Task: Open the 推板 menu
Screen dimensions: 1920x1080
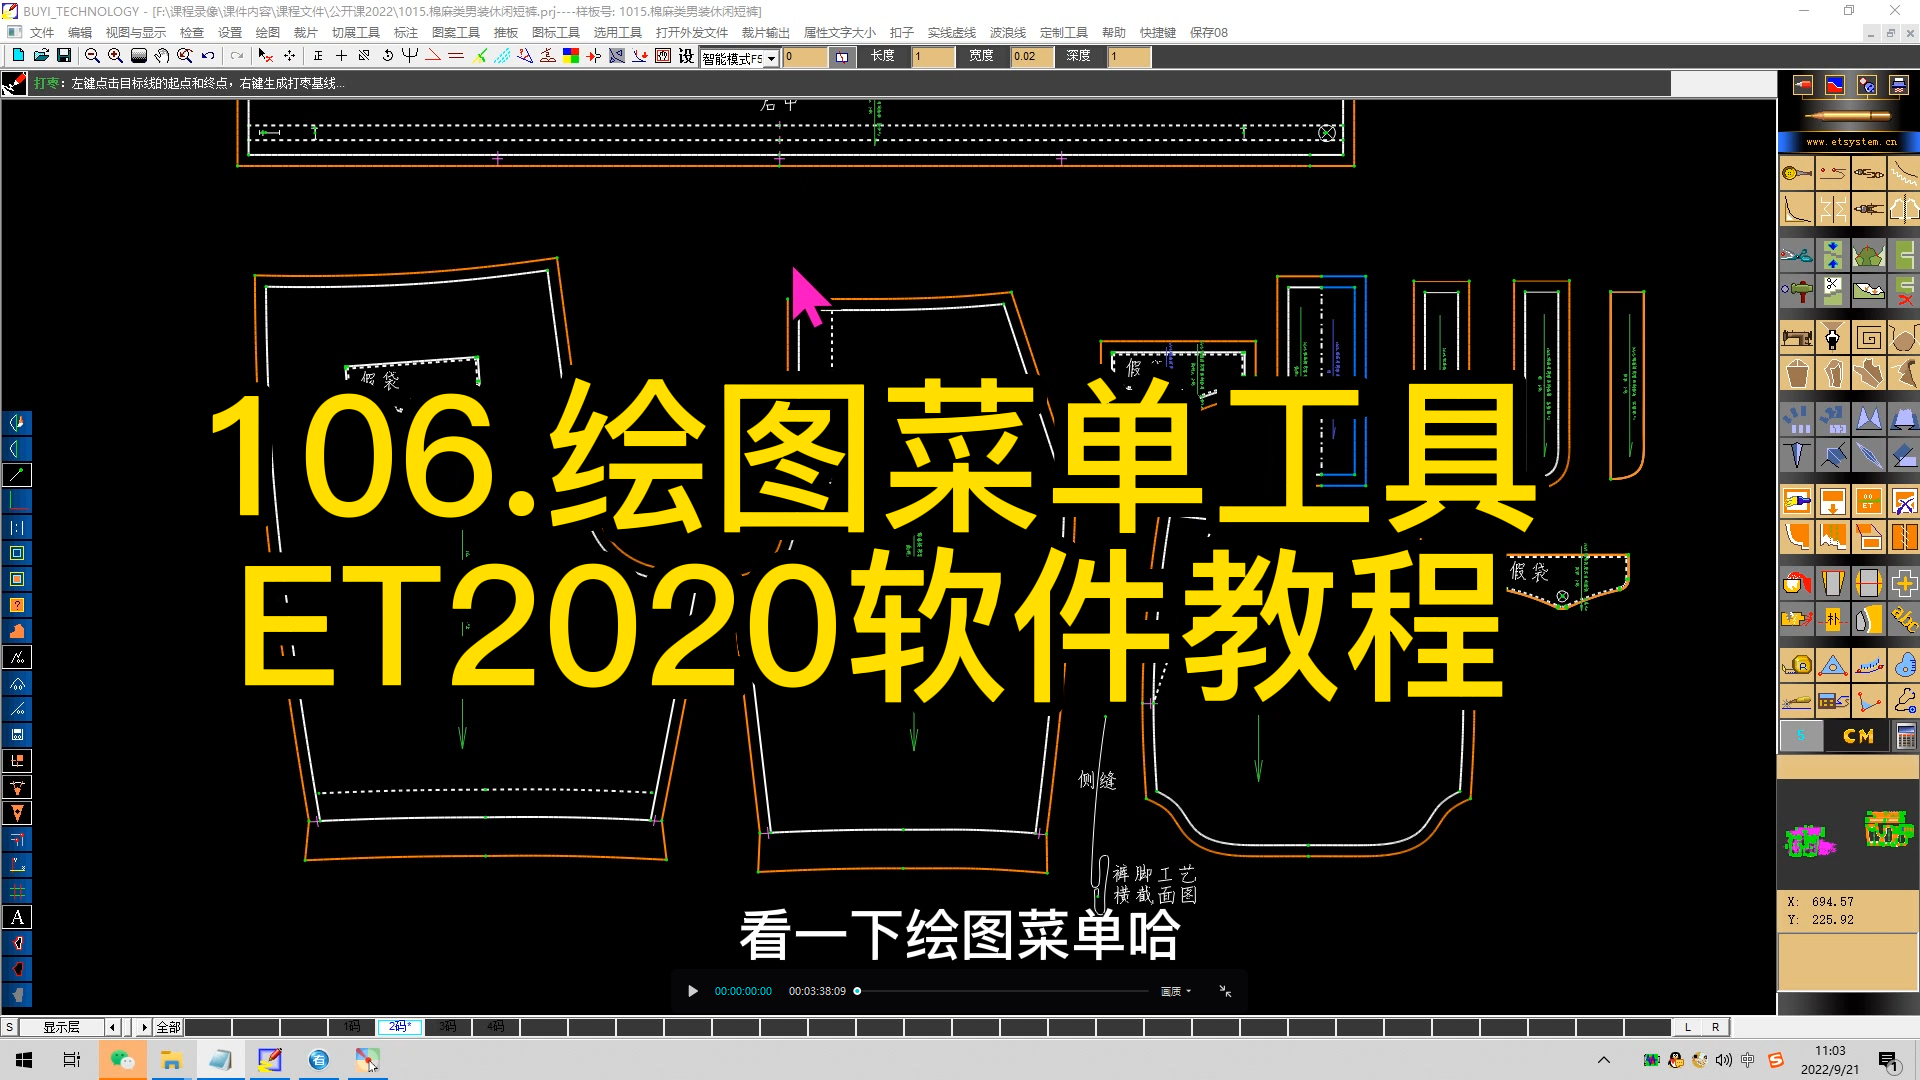Action: (x=506, y=33)
